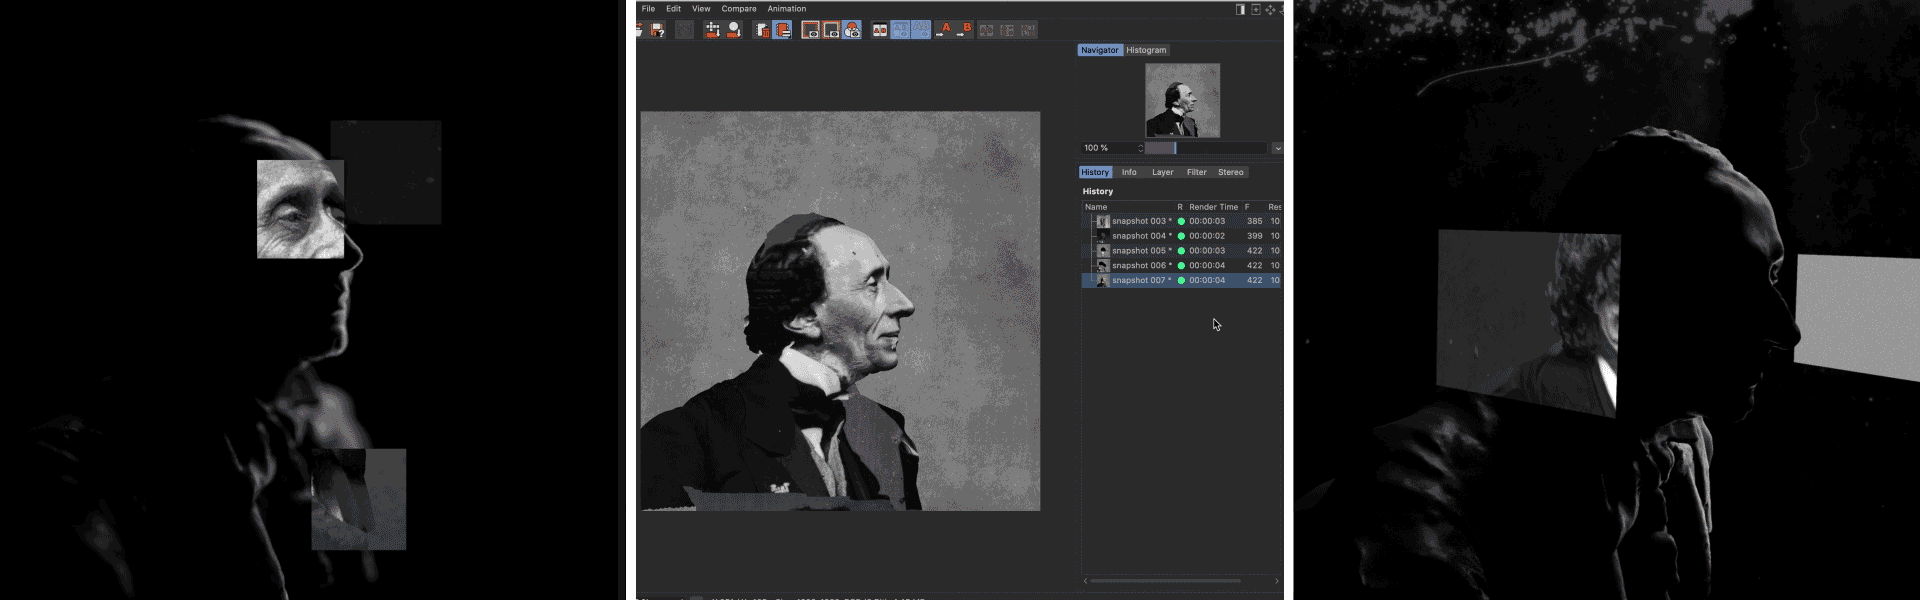Set current image as A

944,30
